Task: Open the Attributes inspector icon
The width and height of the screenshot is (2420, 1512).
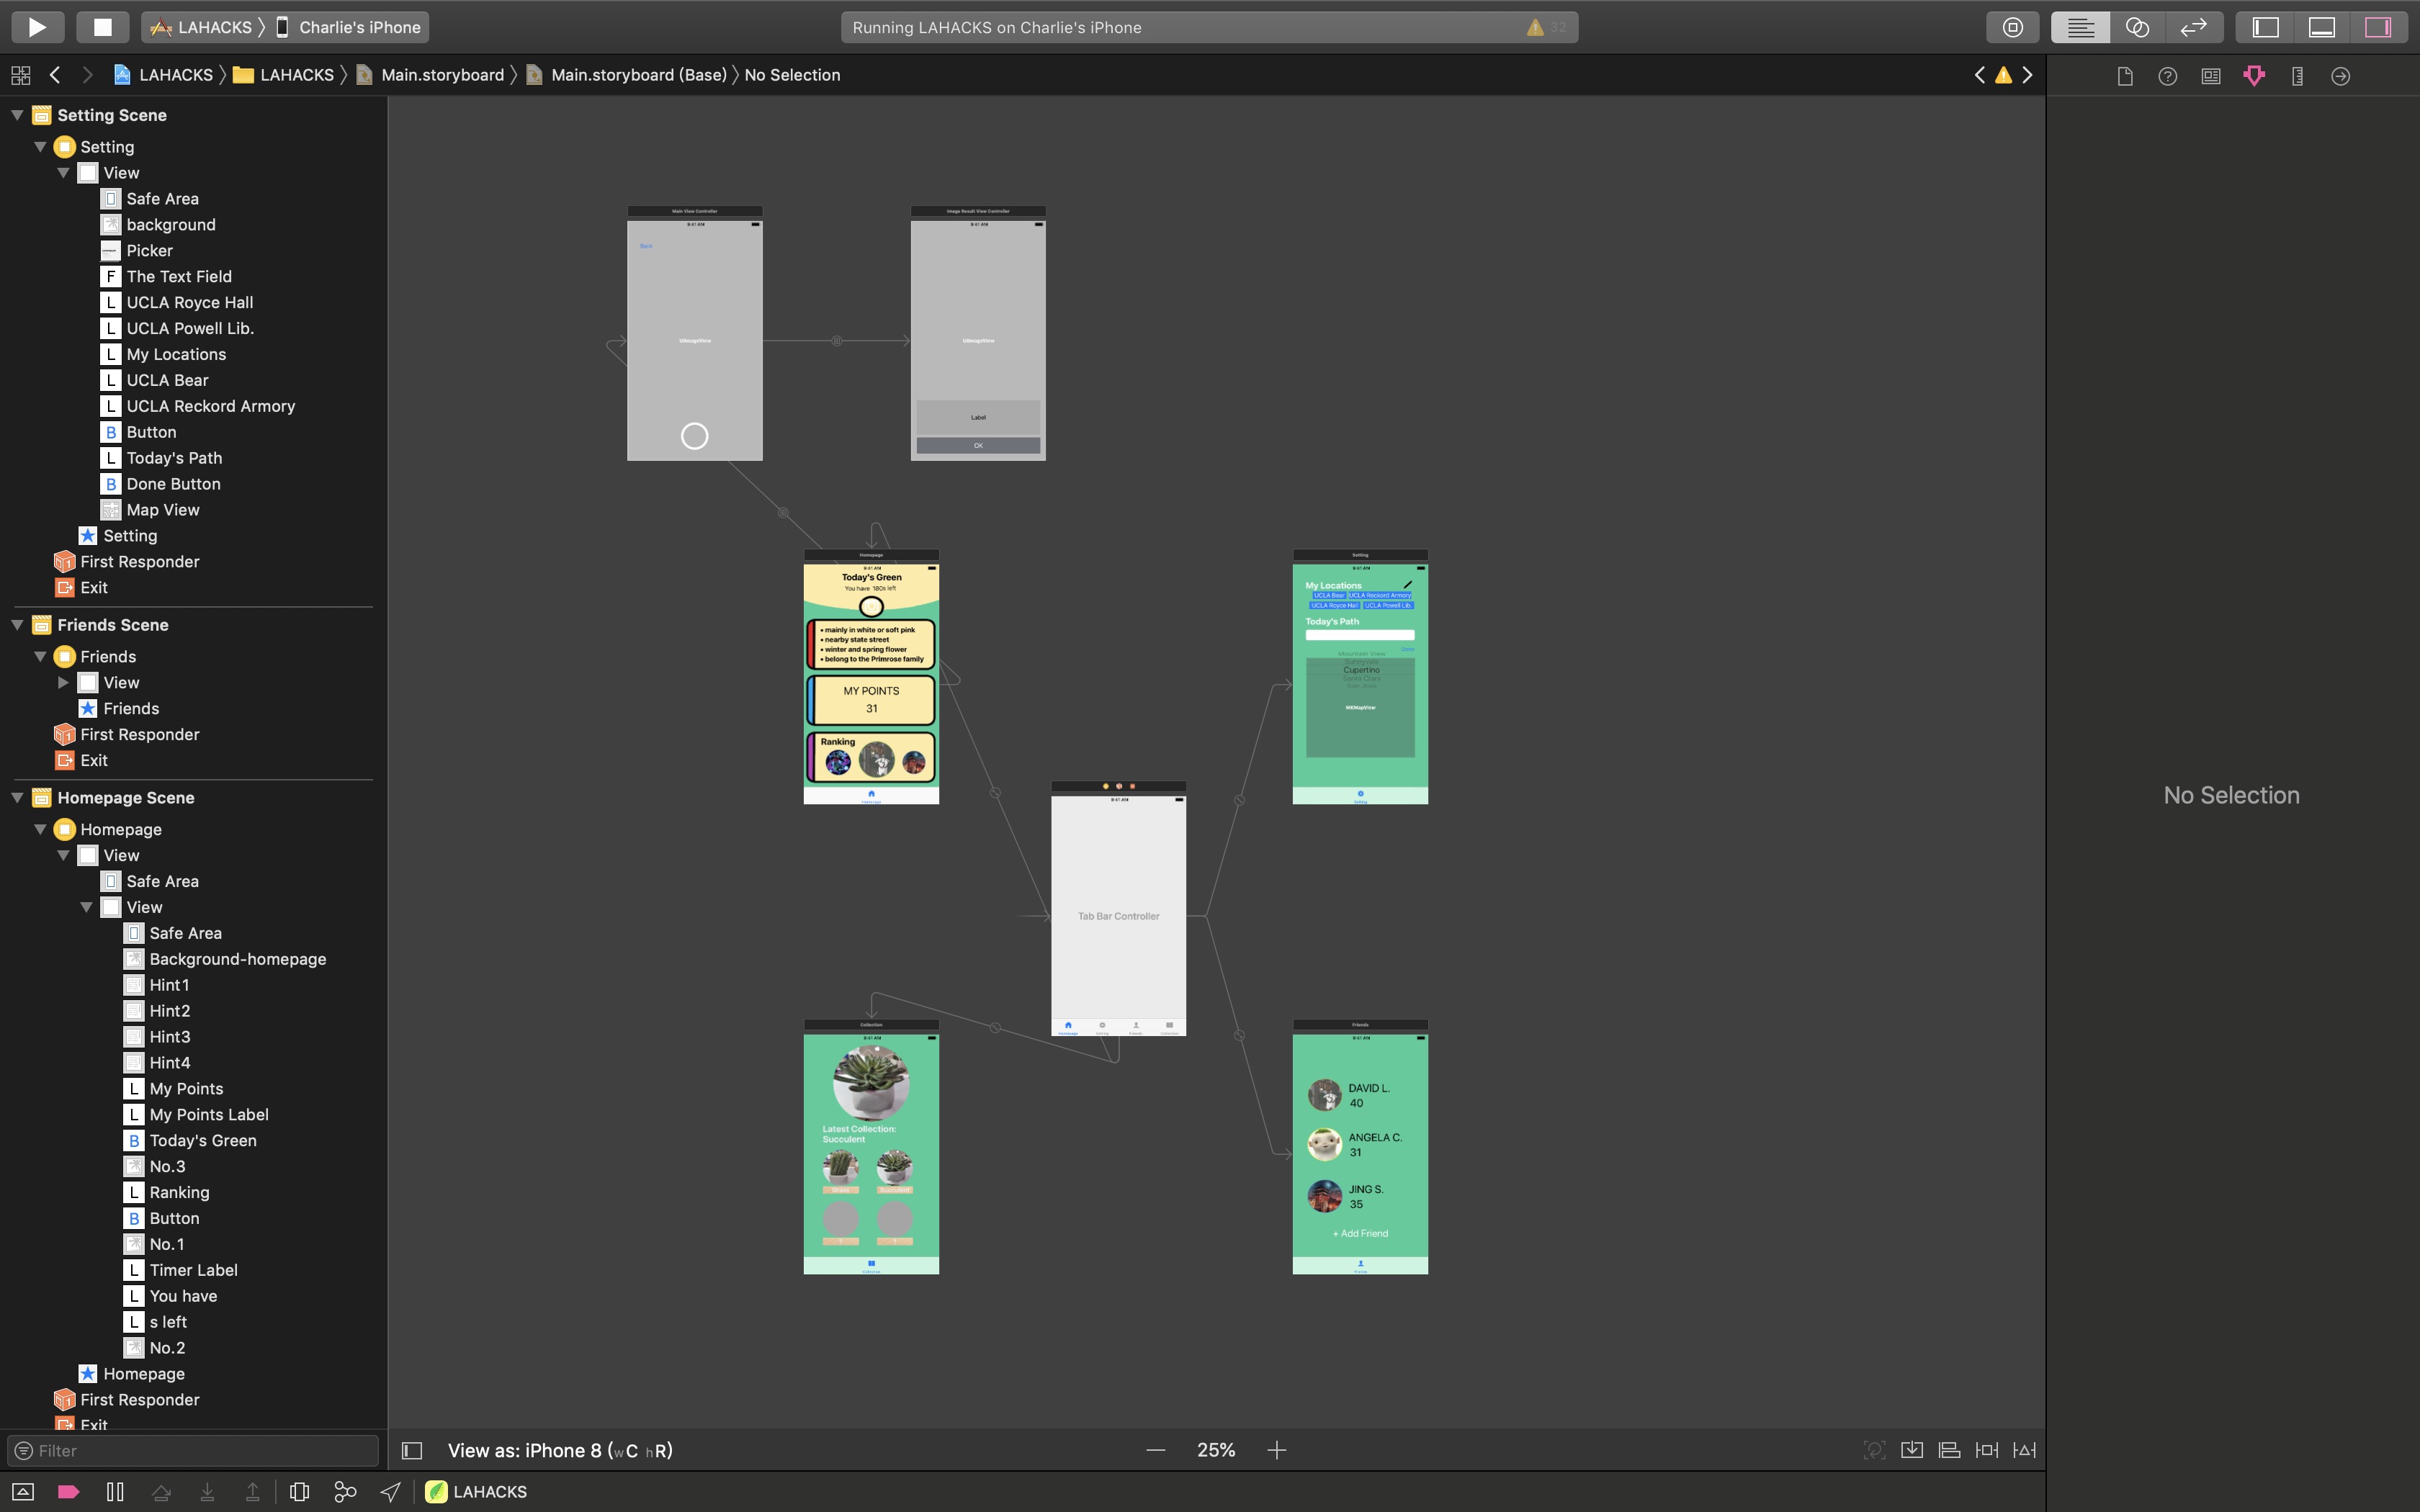Action: pyautogui.click(x=2254, y=76)
